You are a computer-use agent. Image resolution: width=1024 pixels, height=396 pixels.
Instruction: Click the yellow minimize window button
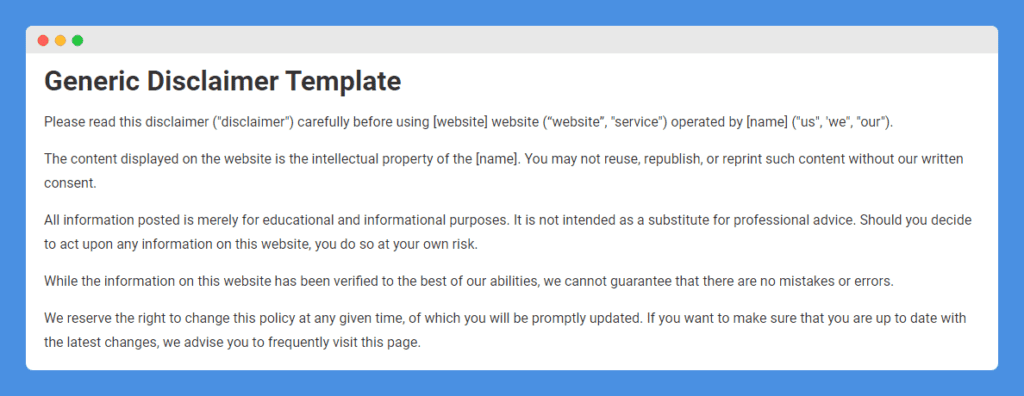[x=60, y=41]
